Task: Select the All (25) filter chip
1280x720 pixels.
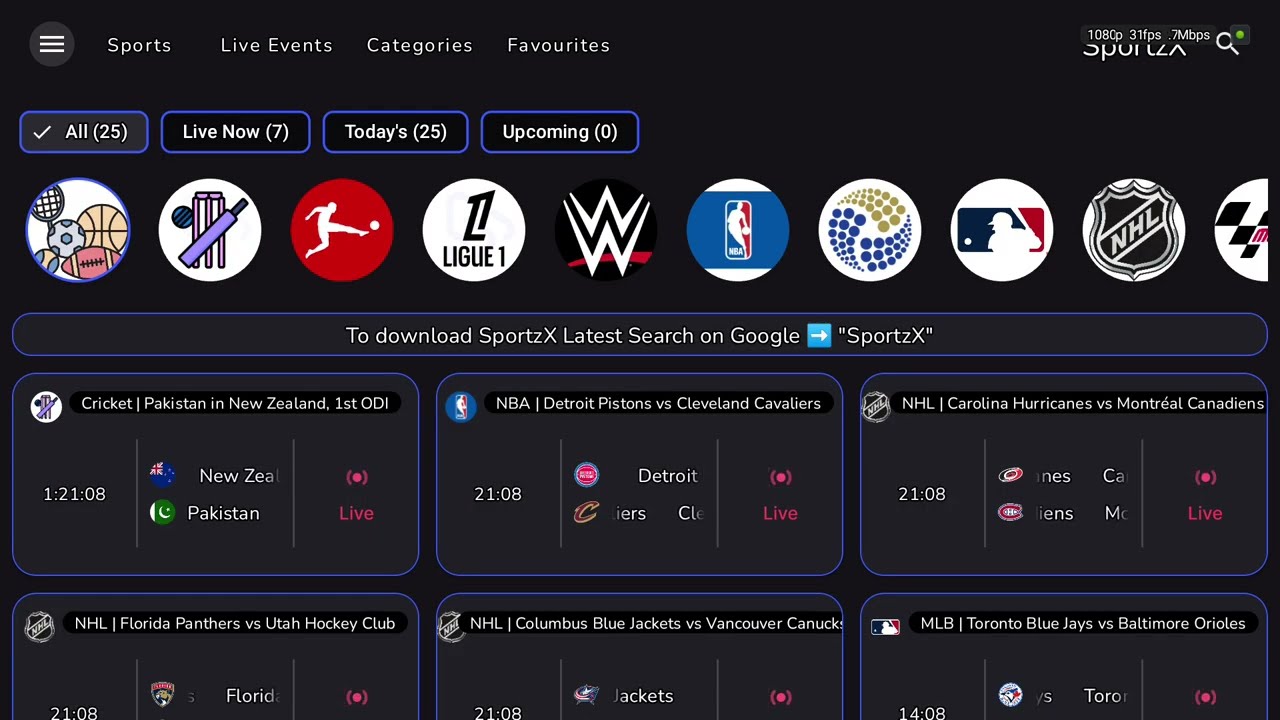Action: [84, 132]
